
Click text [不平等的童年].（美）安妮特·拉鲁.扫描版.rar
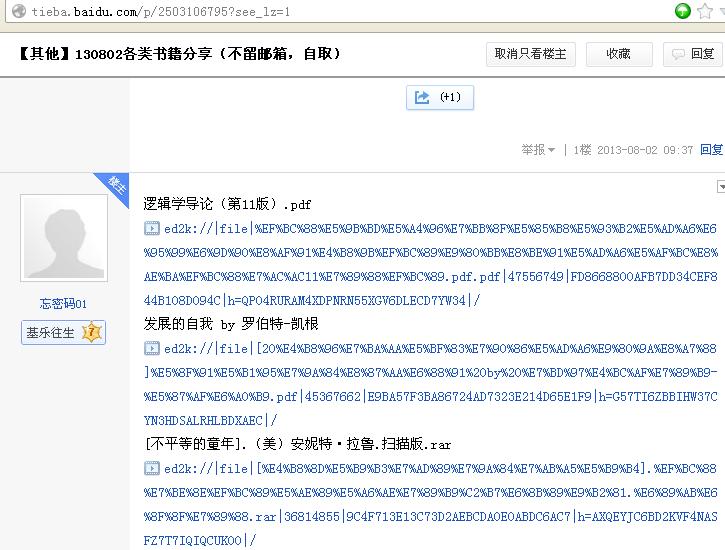tap(297, 444)
